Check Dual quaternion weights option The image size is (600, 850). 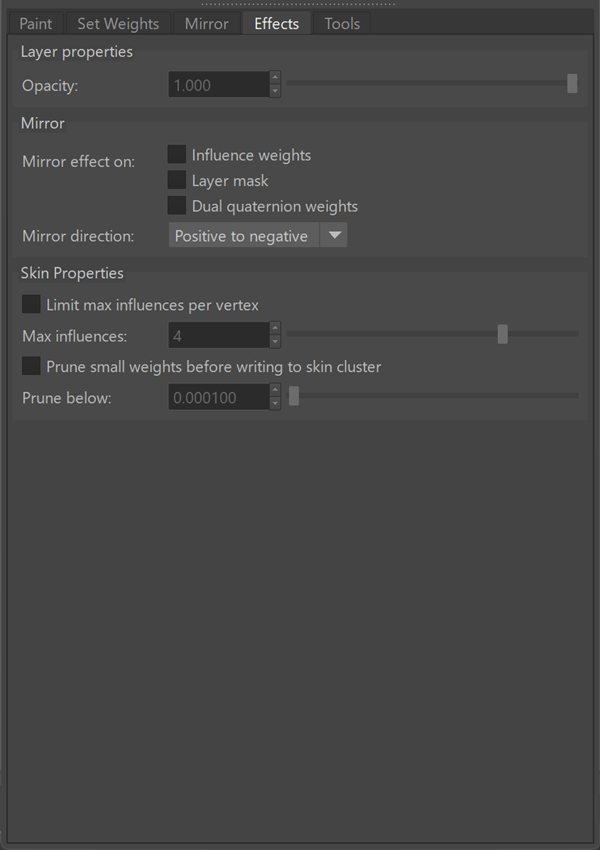tap(177, 205)
